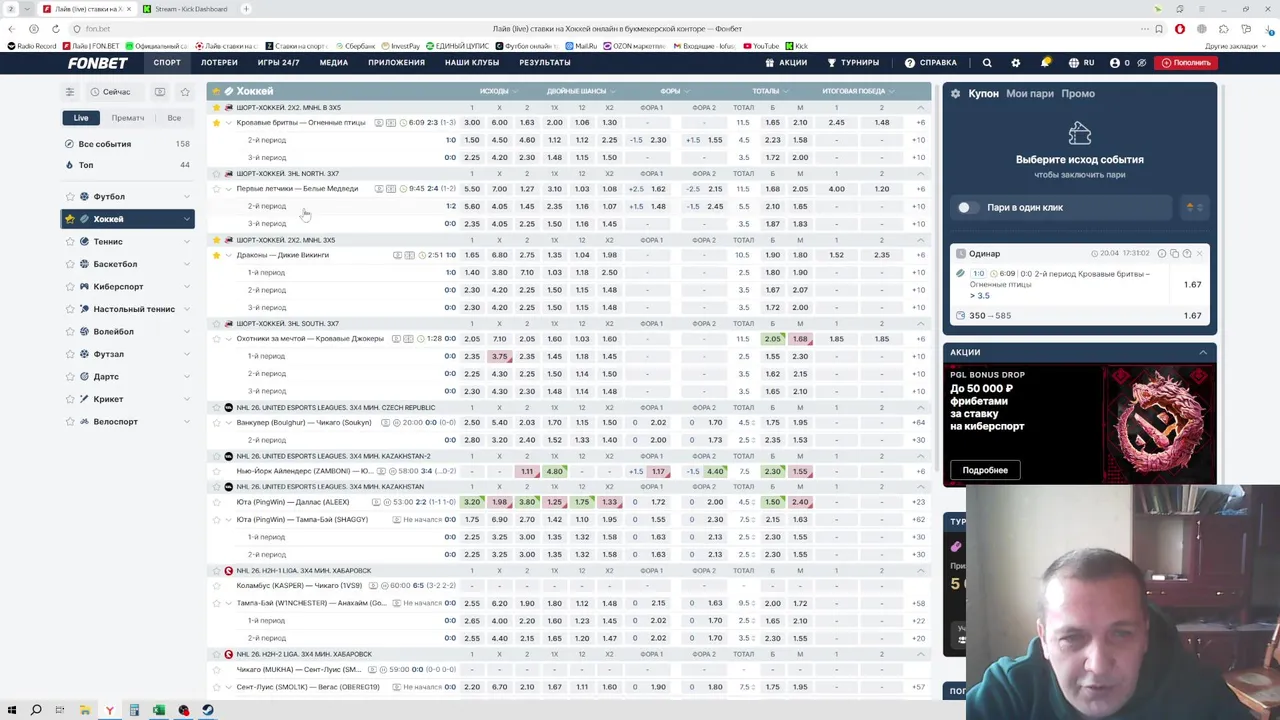Screen dimensions: 1280x720
Task: Favorite Теннис star in sidebar
Action: (70, 241)
